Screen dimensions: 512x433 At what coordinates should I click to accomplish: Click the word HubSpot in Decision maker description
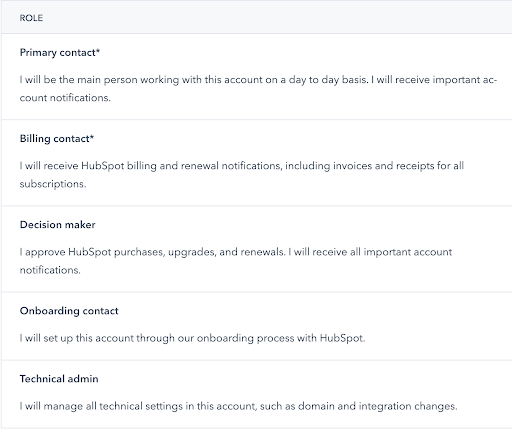[90, 252]
